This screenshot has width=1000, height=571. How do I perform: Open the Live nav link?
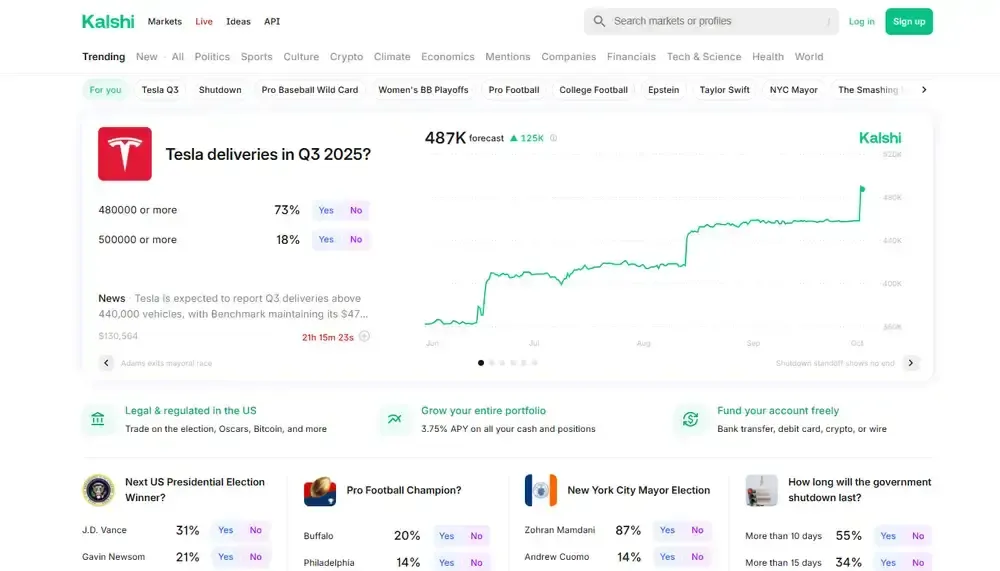pyautogui.click(x=204, y=21)
